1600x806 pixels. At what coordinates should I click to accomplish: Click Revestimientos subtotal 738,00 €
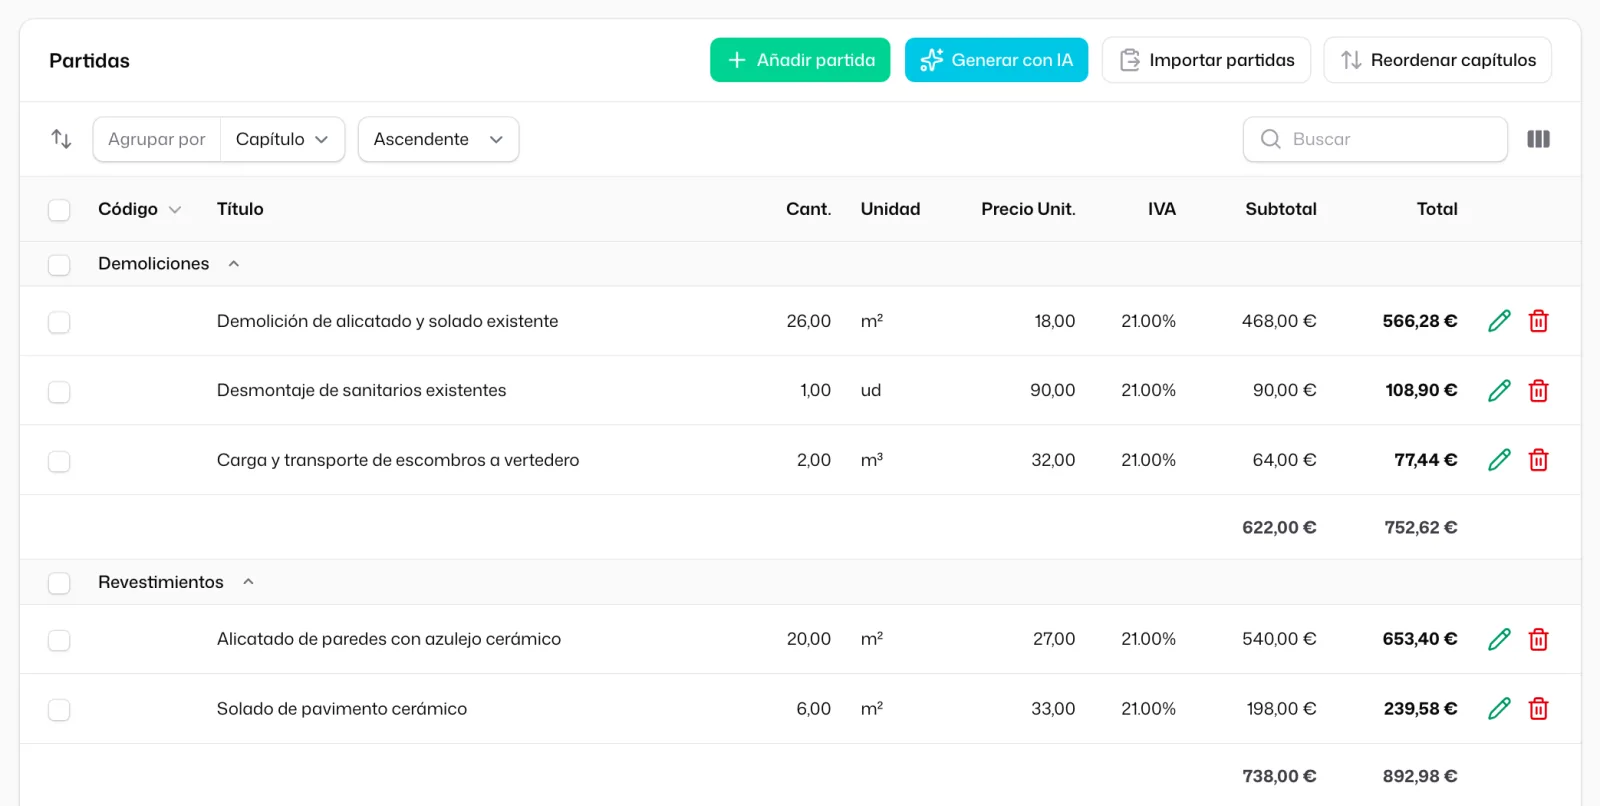pos(1279,776)
